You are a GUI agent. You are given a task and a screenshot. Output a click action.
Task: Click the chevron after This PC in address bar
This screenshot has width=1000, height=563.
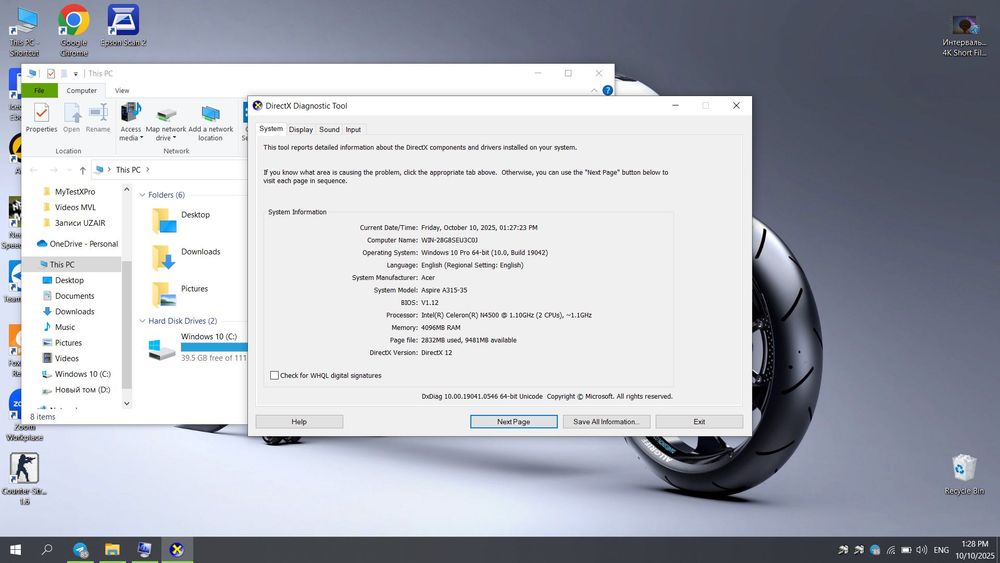(x=147, y=170)
